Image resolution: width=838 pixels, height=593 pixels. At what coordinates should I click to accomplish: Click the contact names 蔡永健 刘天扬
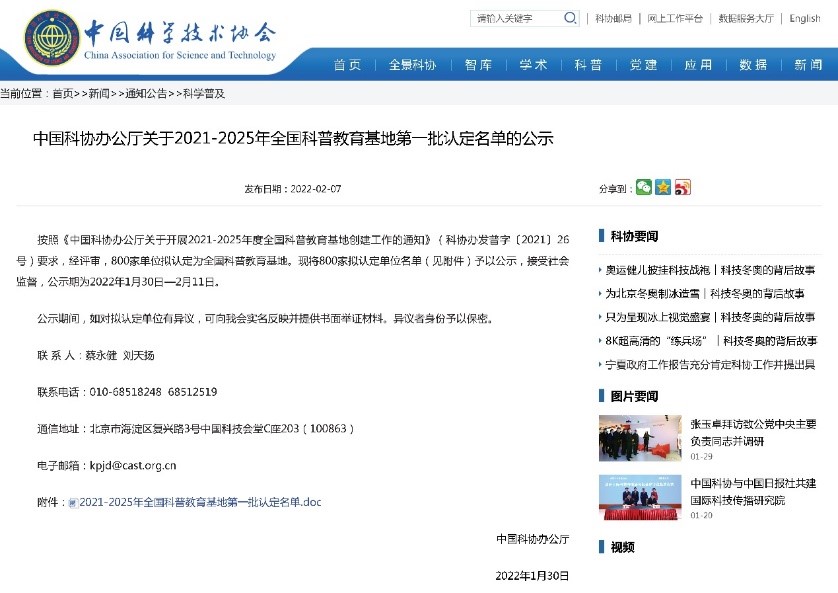120,355
